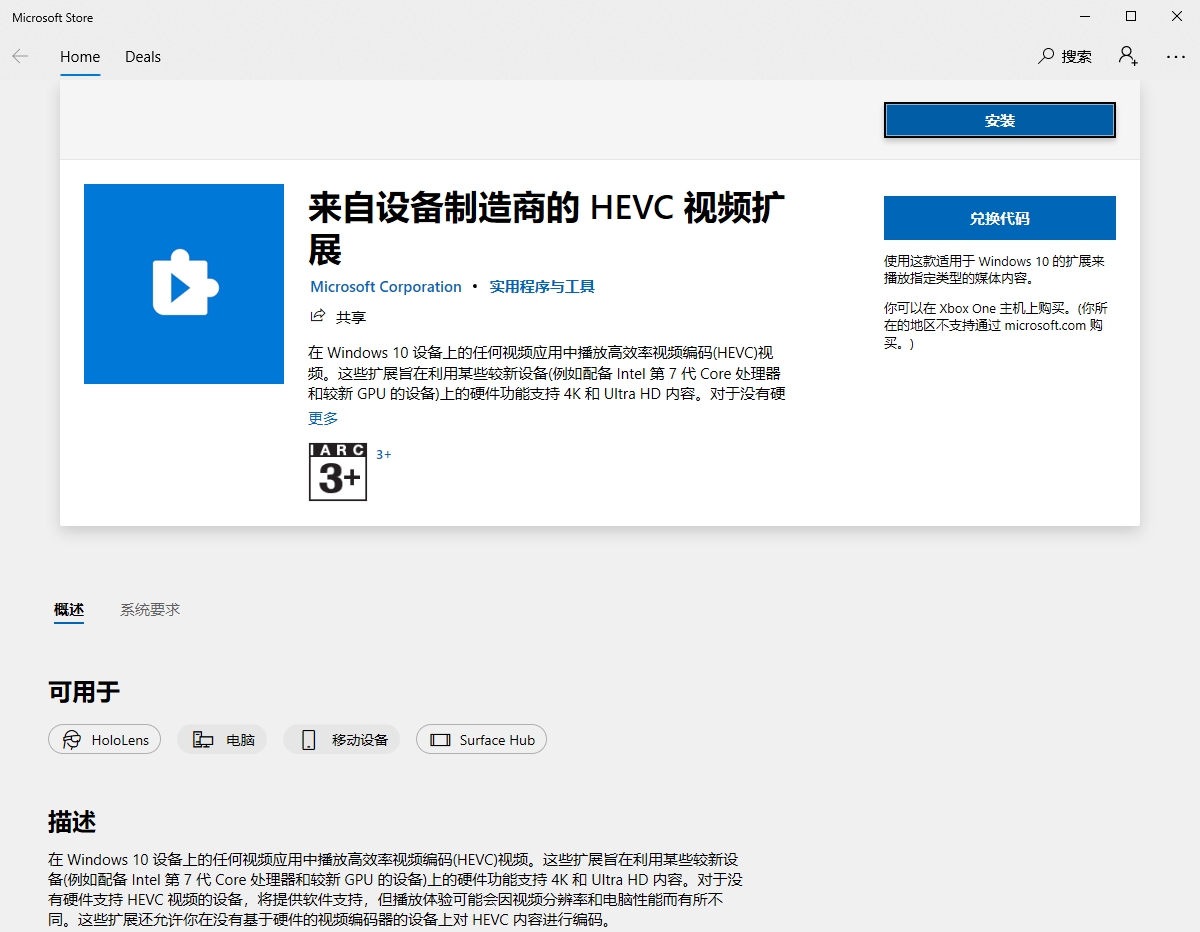The image size is (1200, 932).
Task: Select the HoloLens device chip
Action: click(104, 740)
